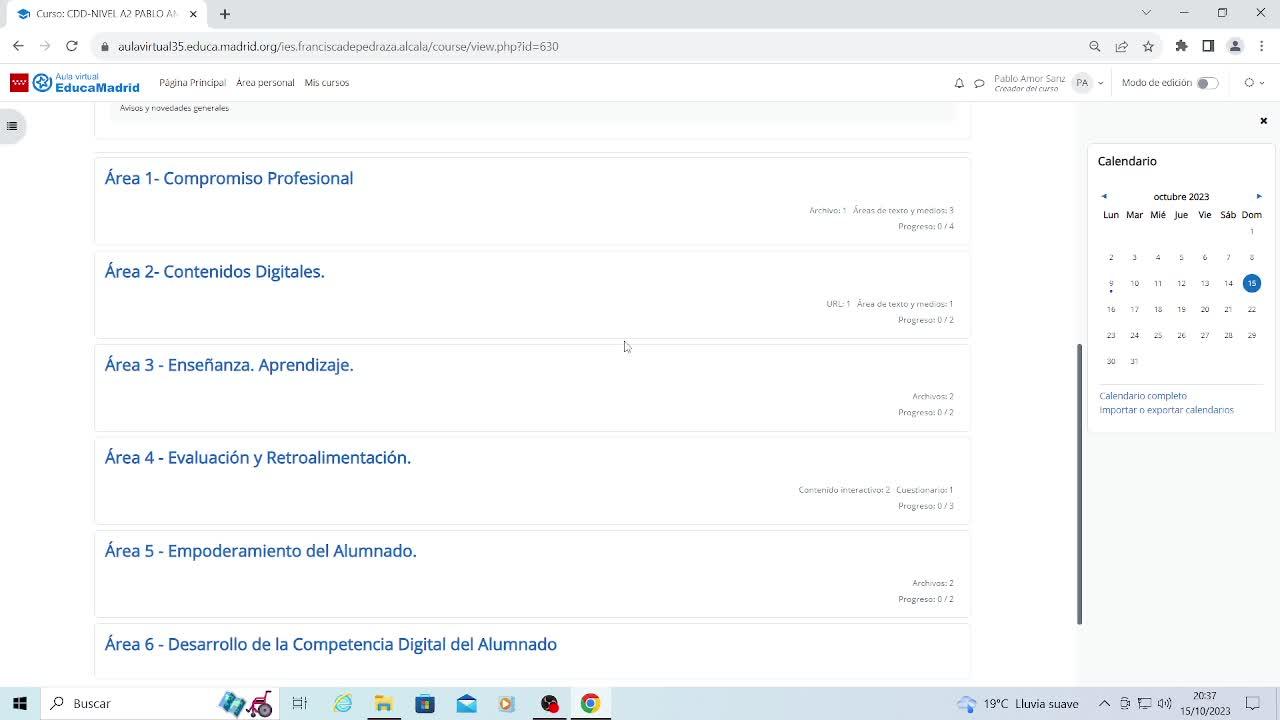Screen dimensions: 1280x720
Task: Bookmark this page with the star
Action: (x=1148, y=46)
